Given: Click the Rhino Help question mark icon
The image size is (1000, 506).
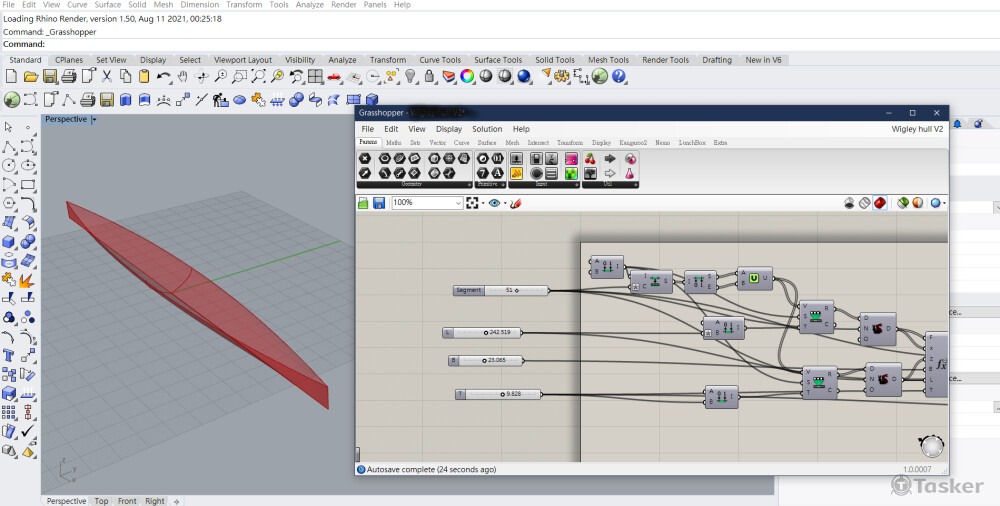Looking at the screenshot, I should click(x=619, y=77).
